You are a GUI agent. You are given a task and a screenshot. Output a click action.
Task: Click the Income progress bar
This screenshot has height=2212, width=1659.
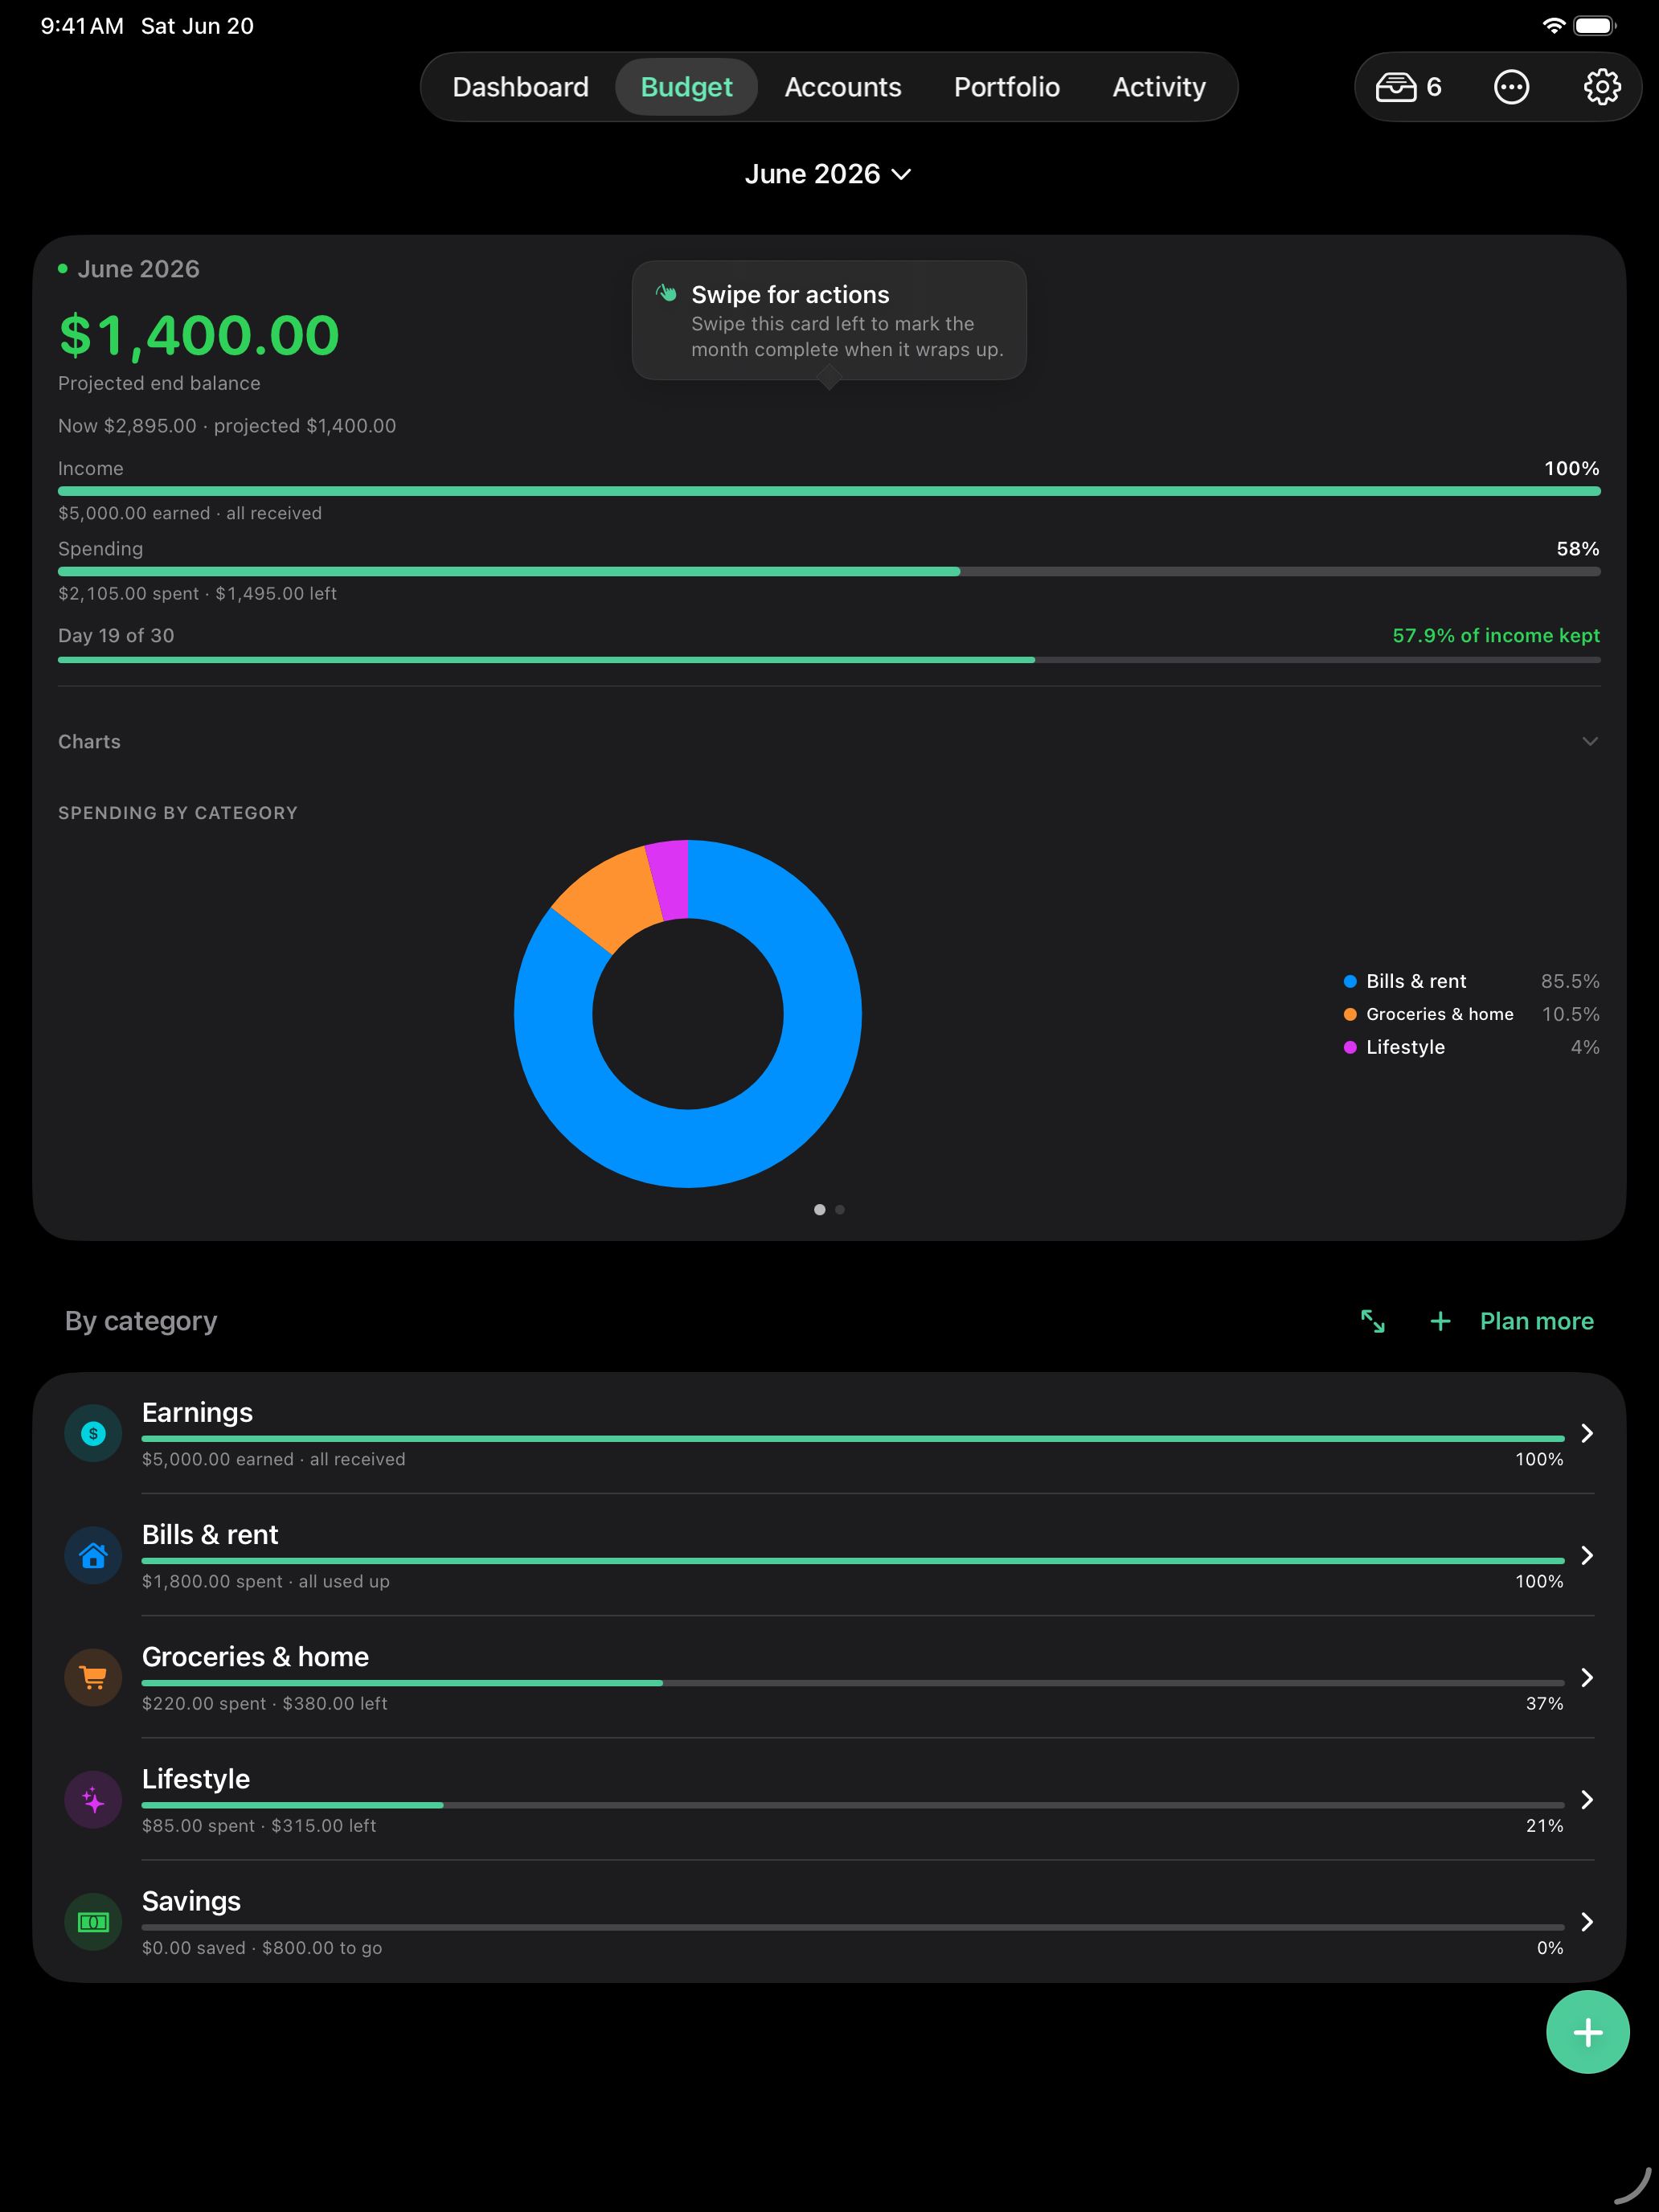pyautogui.click(x=829, y=491)
